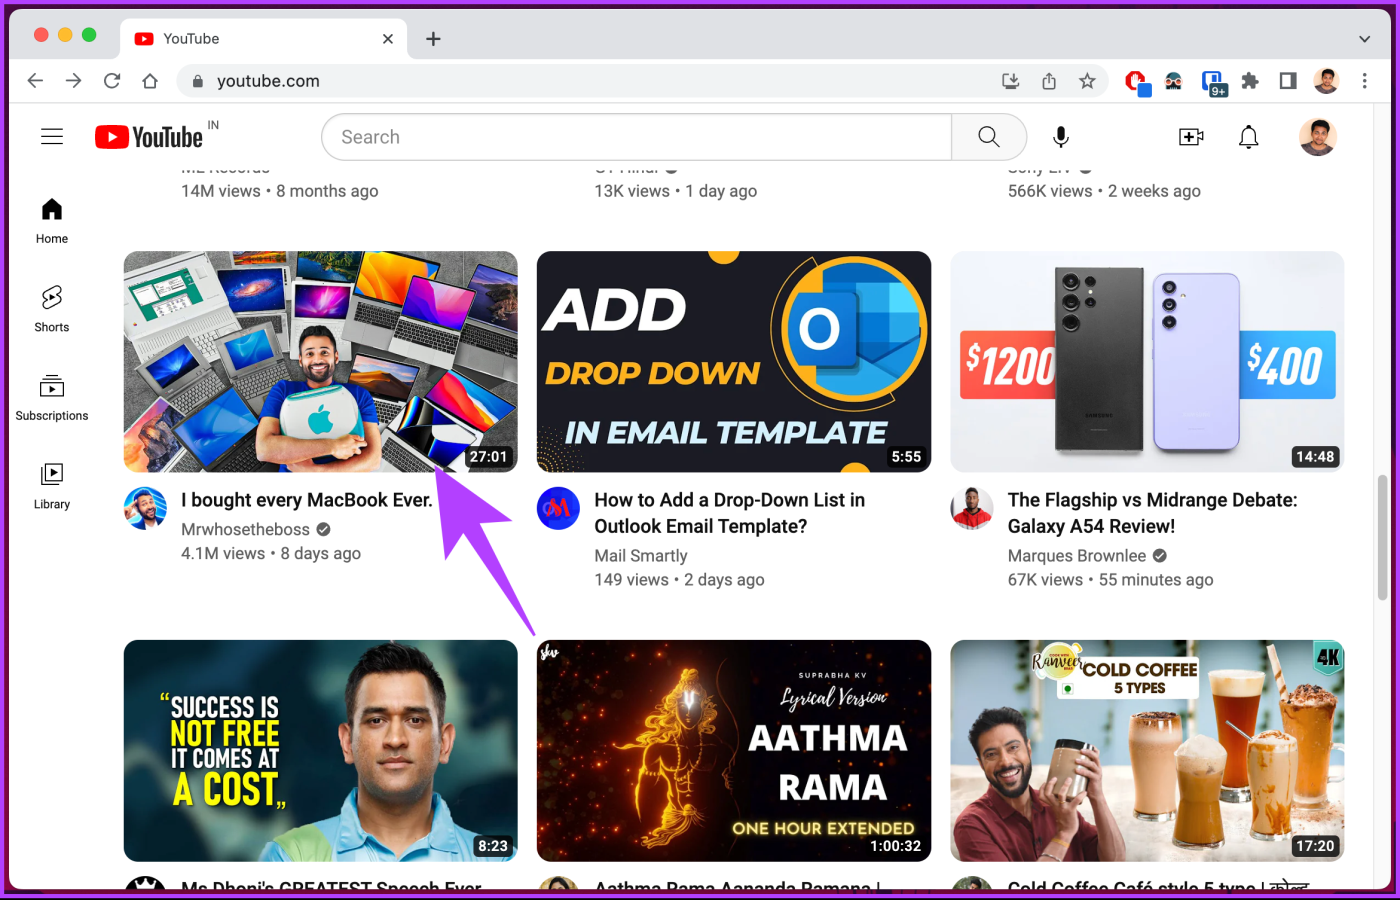1400x900 pixels.
Task: Open the Galaxy A54 review thumbnail
Action: coord(1147,361)
